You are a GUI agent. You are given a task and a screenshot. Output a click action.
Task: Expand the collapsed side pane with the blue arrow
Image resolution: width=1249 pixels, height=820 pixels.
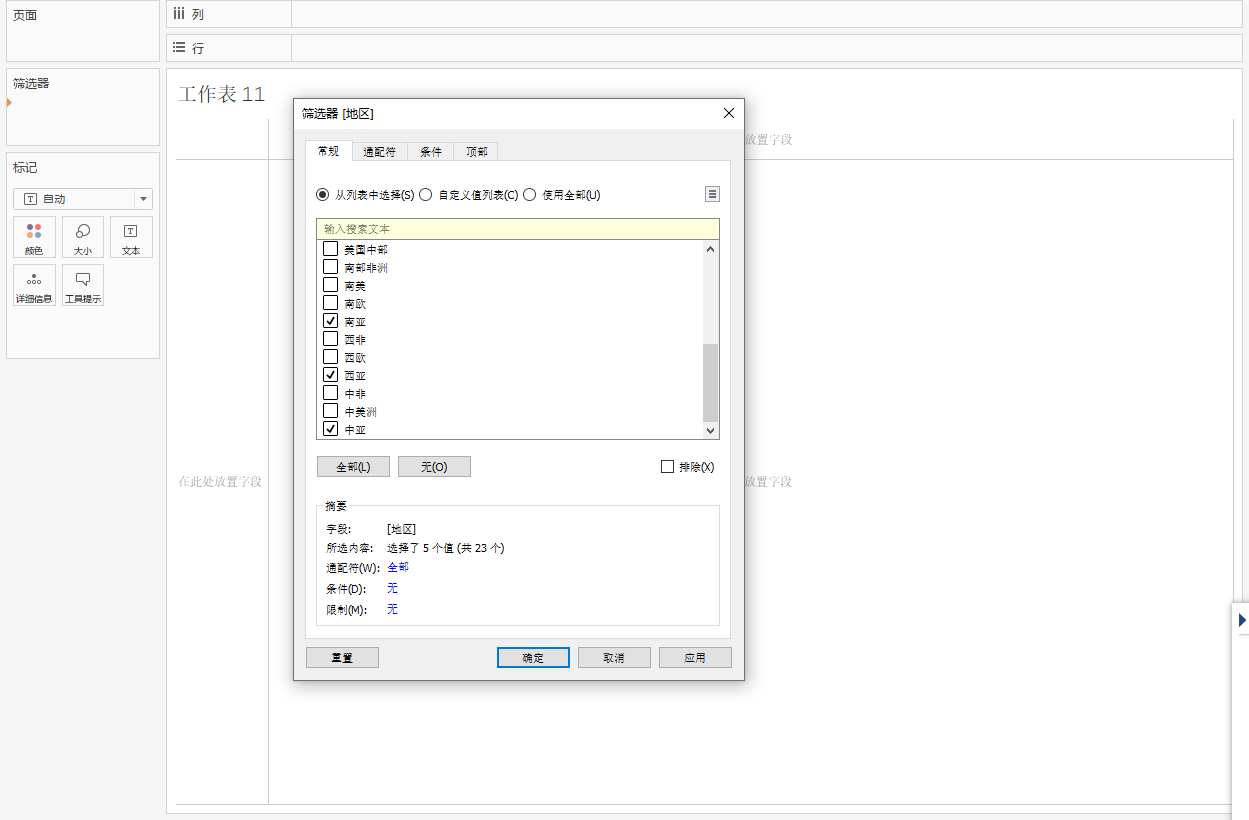click(x=1241, y=620)
